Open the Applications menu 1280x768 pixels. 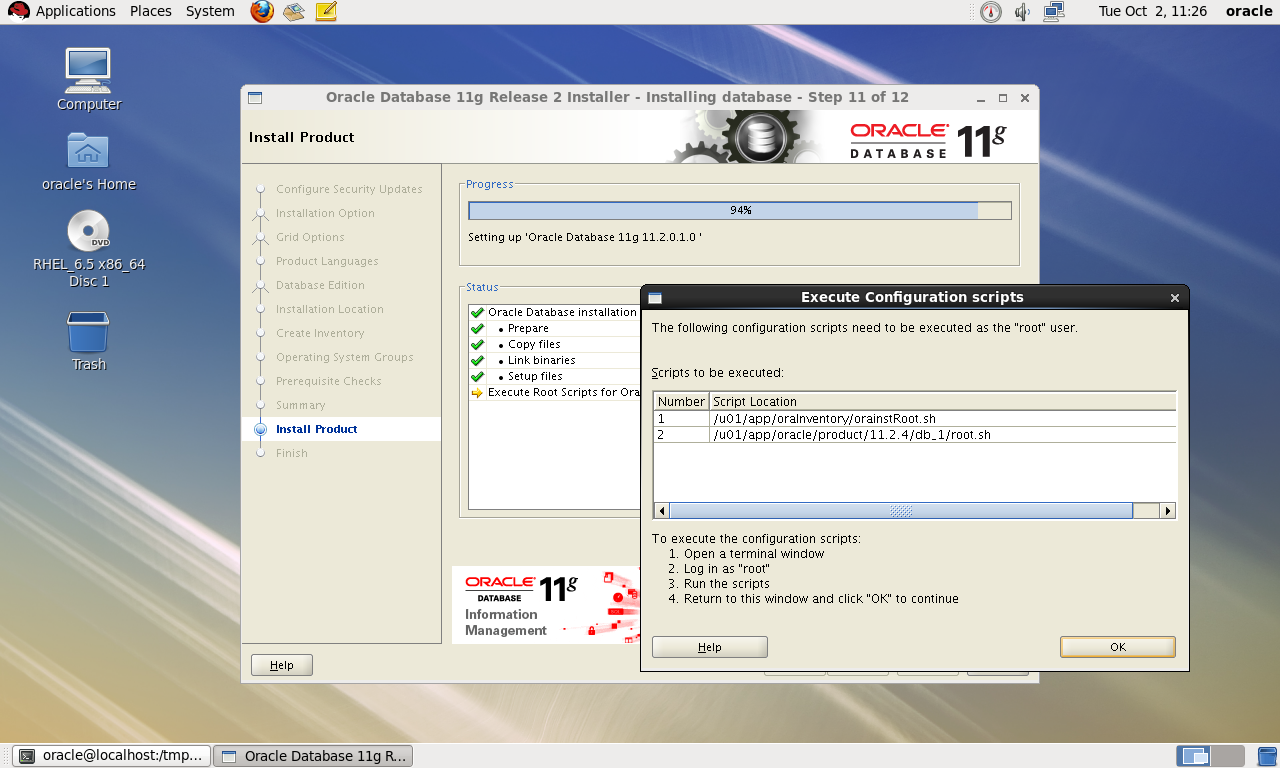(x=76, y=11)
